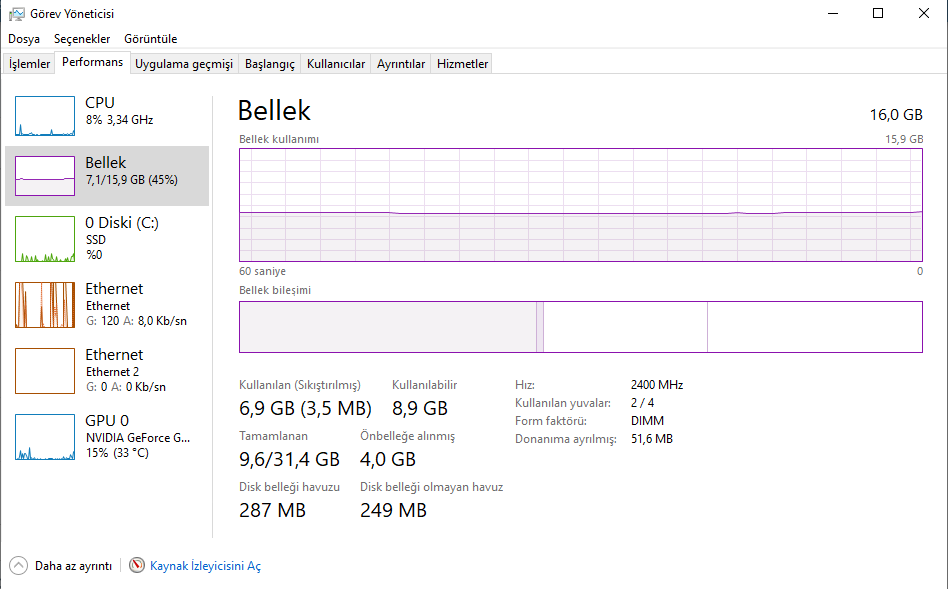This screenshot has height=589, width=948.
Task: Switch to the Uygulama geçmişi tab
Action: coord(184,64)
